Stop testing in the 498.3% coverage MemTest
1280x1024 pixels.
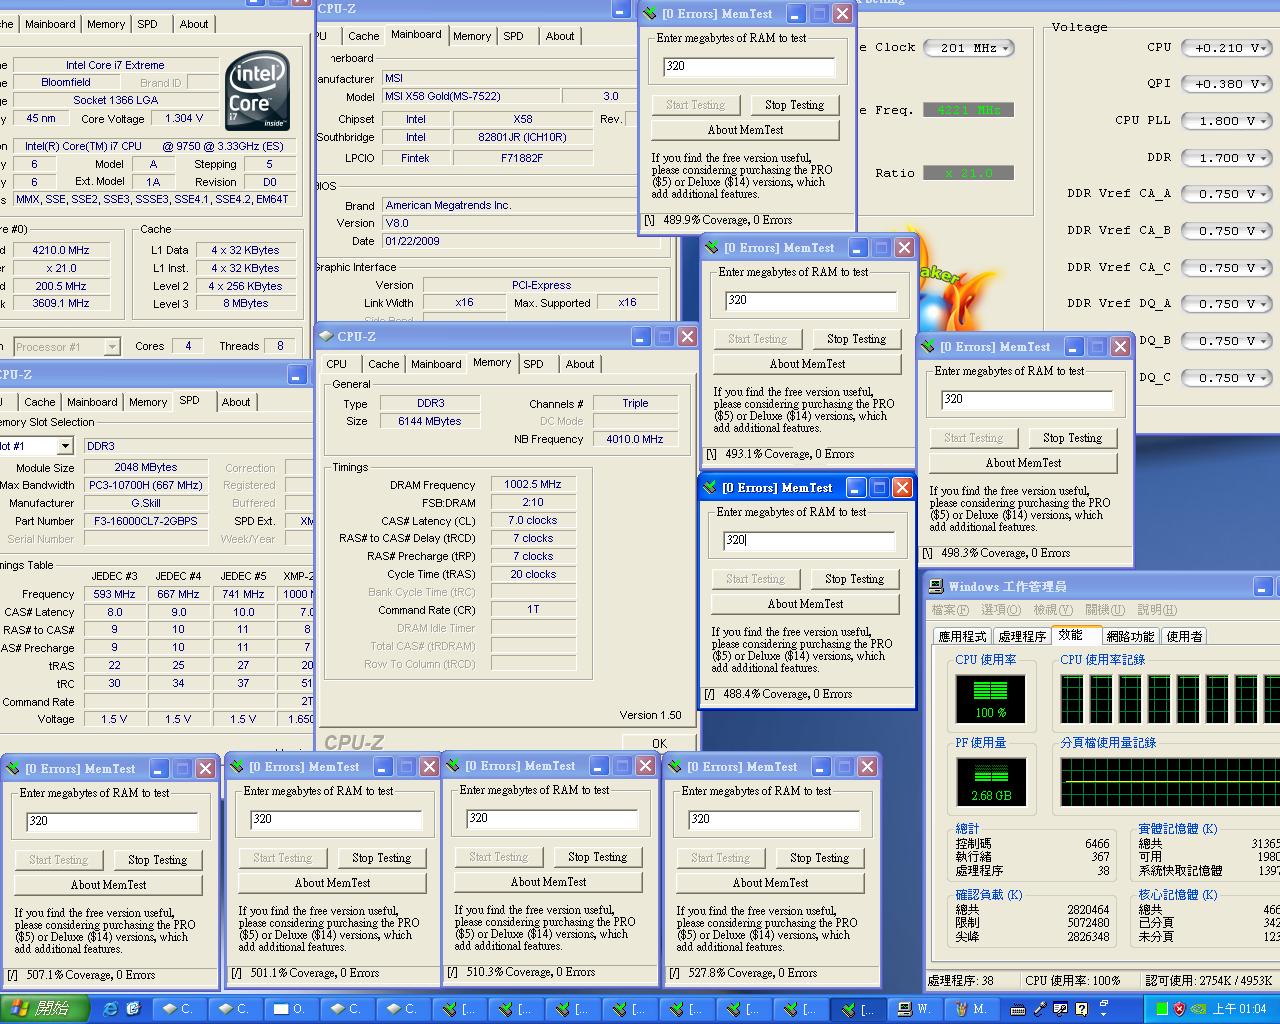pyautogui.click(x=1073, y=438)
